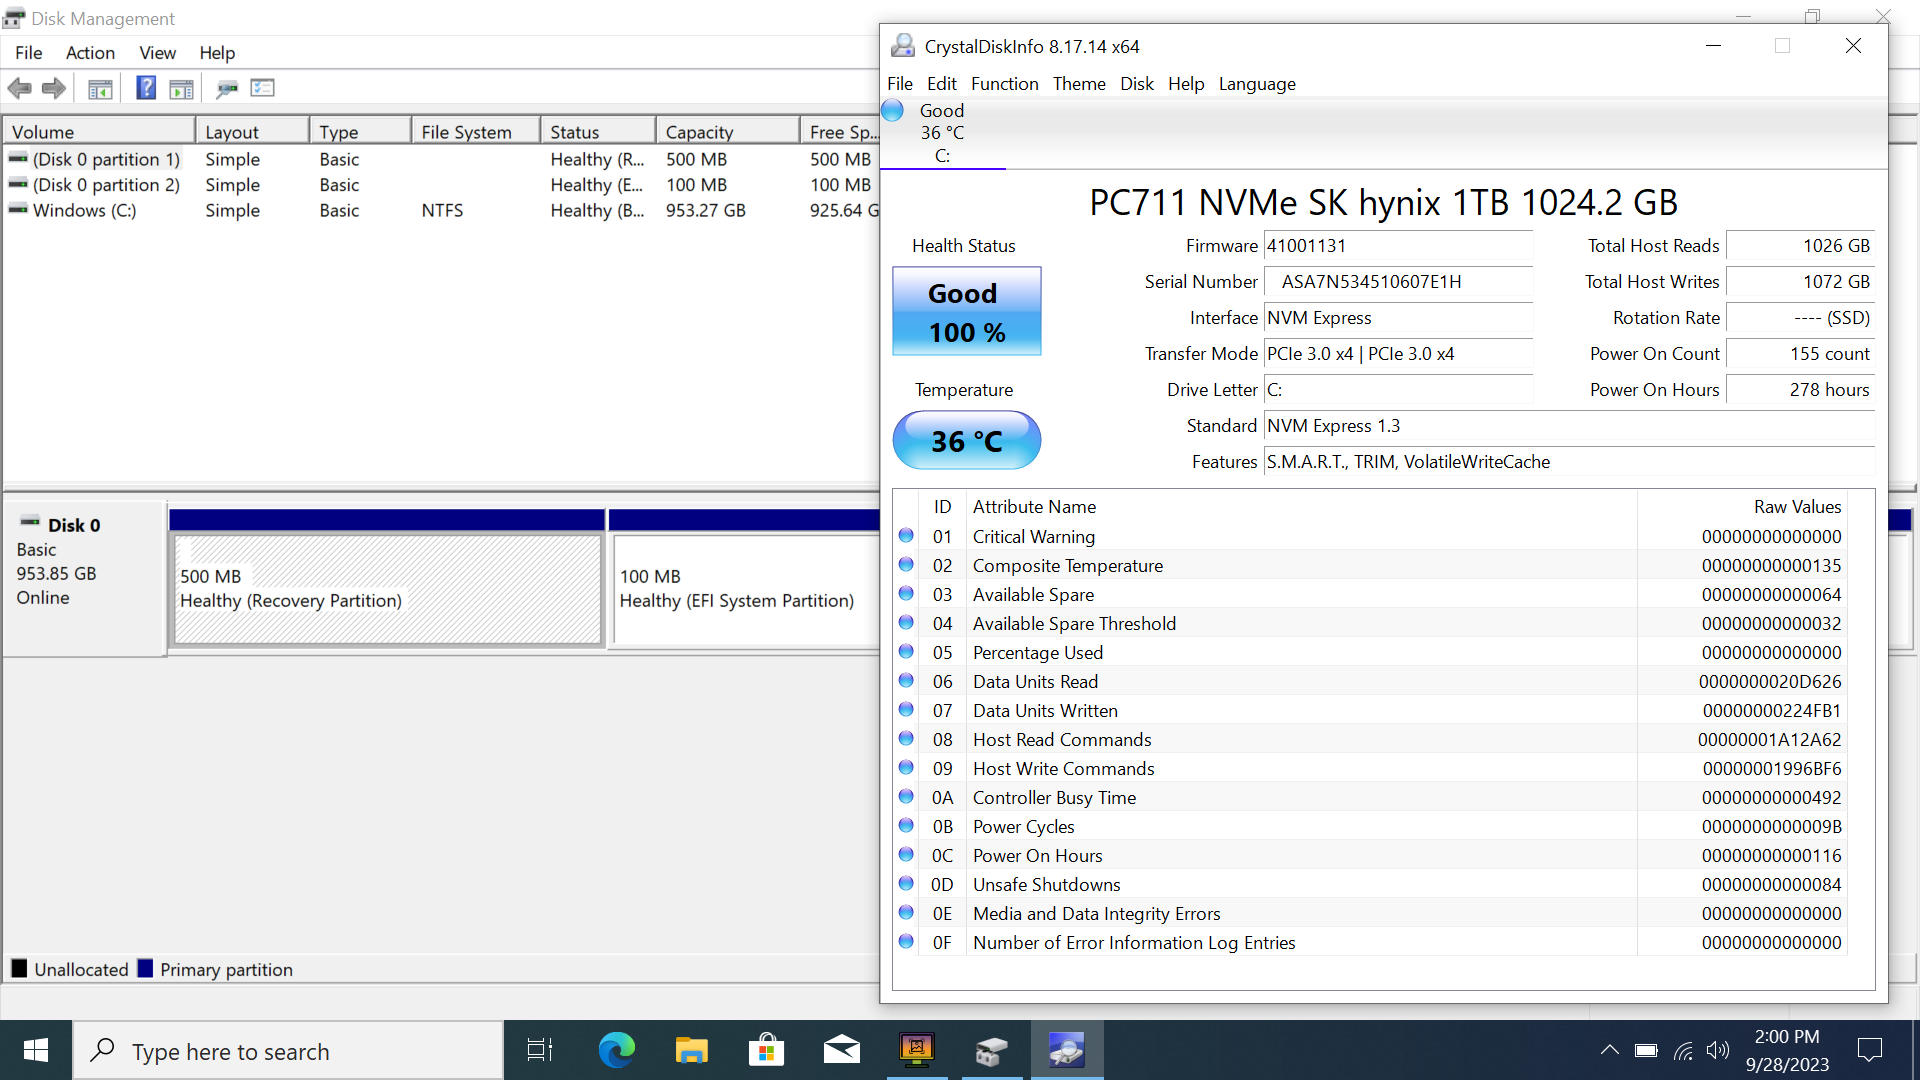Open Disk Management Action menu
The width and height of the screenshot is (1920, 1080).
click(90, 53)
